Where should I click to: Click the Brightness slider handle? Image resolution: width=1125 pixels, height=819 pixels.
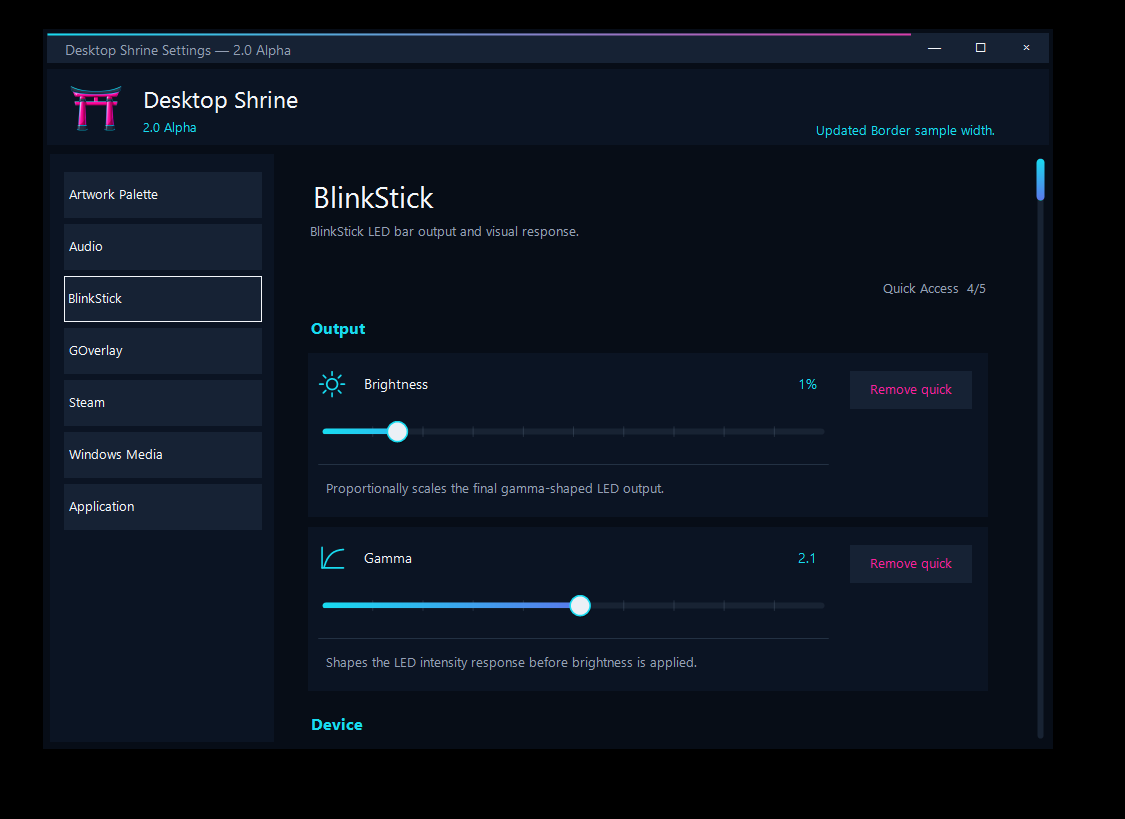point(397,432)
